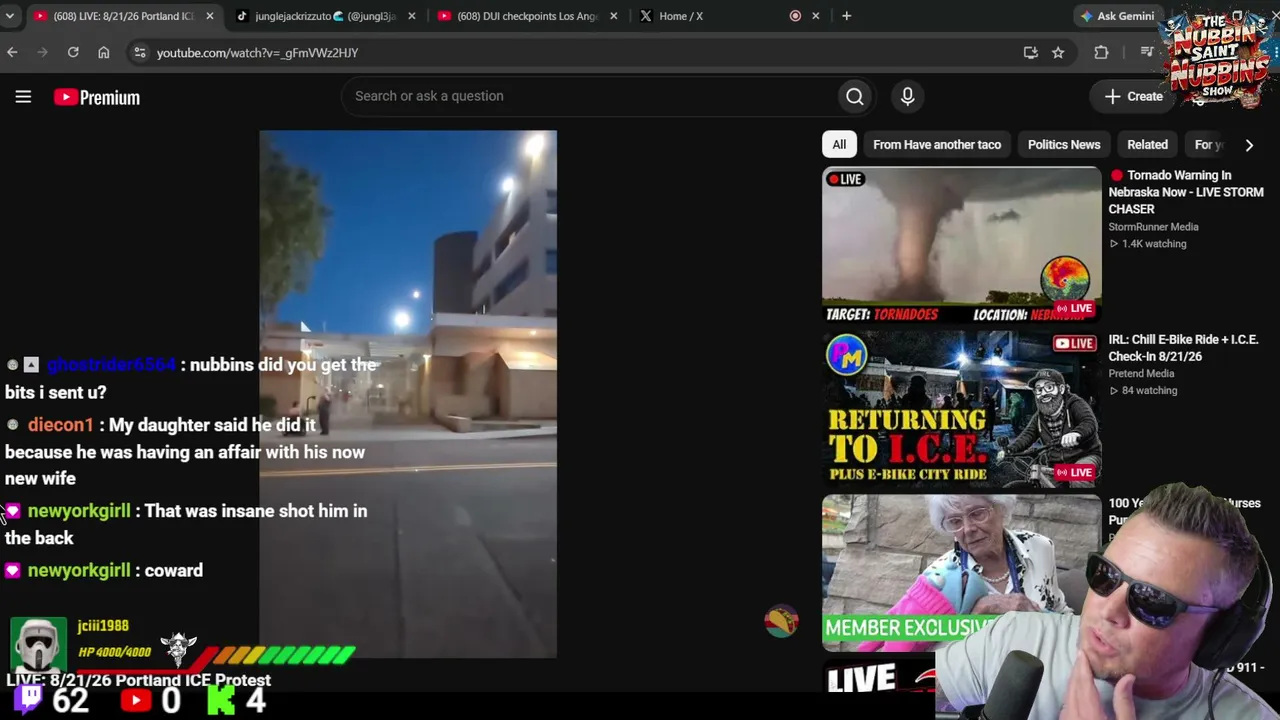This screenshot has width=1280, height=720.
Task: Click the jciii1988 avatar in overlay
Action: coord(38,644)
